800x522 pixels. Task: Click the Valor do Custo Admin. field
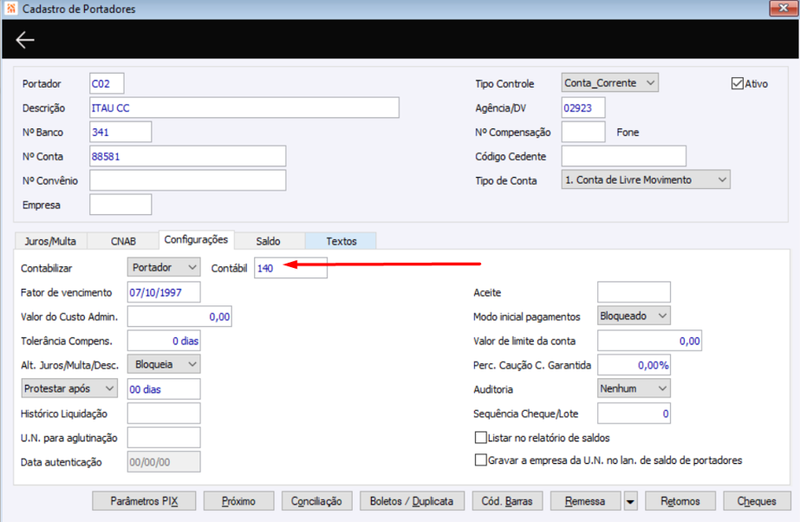[x=180, y=316]
